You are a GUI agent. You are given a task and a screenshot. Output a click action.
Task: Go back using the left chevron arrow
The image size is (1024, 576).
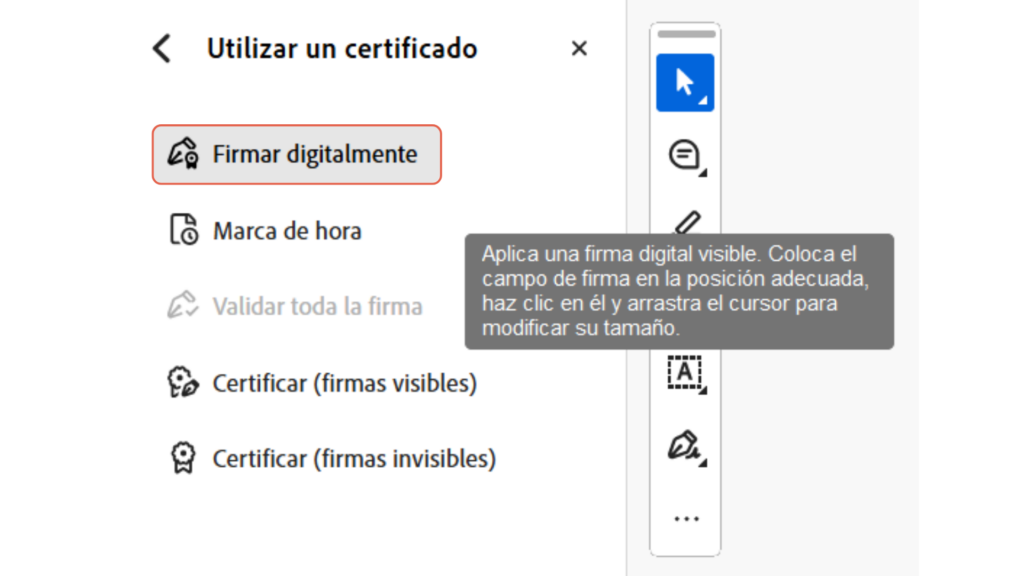click(x=161, y=48)
